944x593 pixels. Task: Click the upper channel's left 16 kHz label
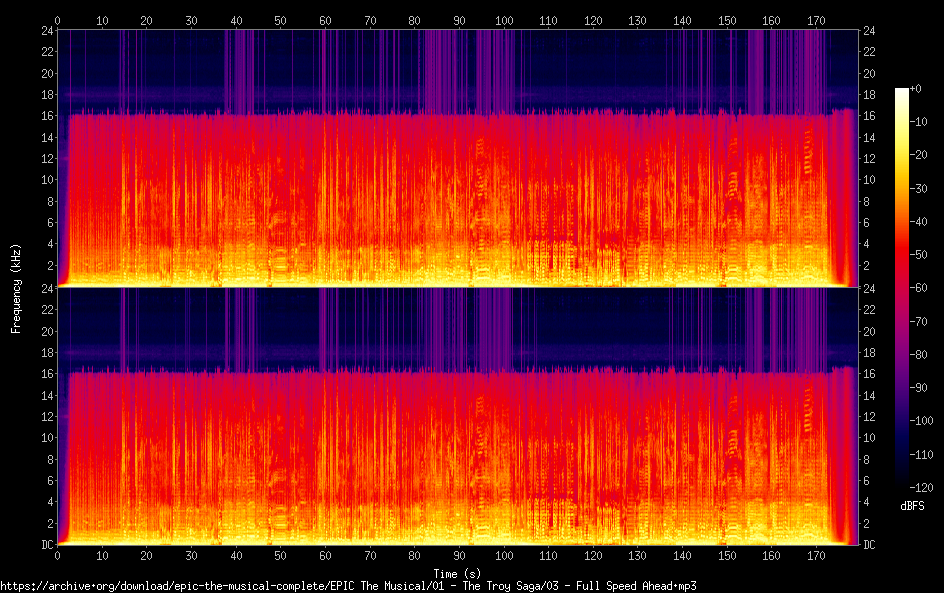45,116
